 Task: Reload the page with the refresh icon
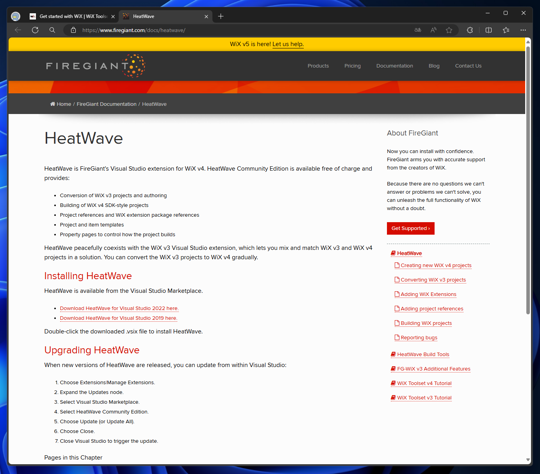click(x=35, y=30)
